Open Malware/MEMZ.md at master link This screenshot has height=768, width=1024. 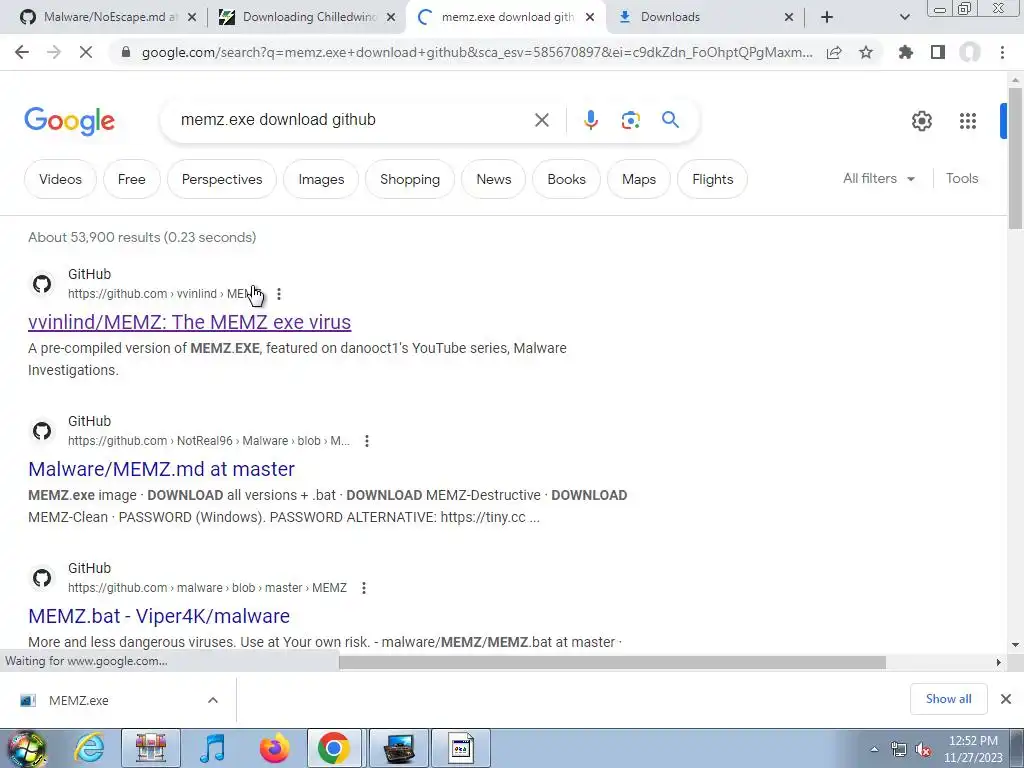161,469
